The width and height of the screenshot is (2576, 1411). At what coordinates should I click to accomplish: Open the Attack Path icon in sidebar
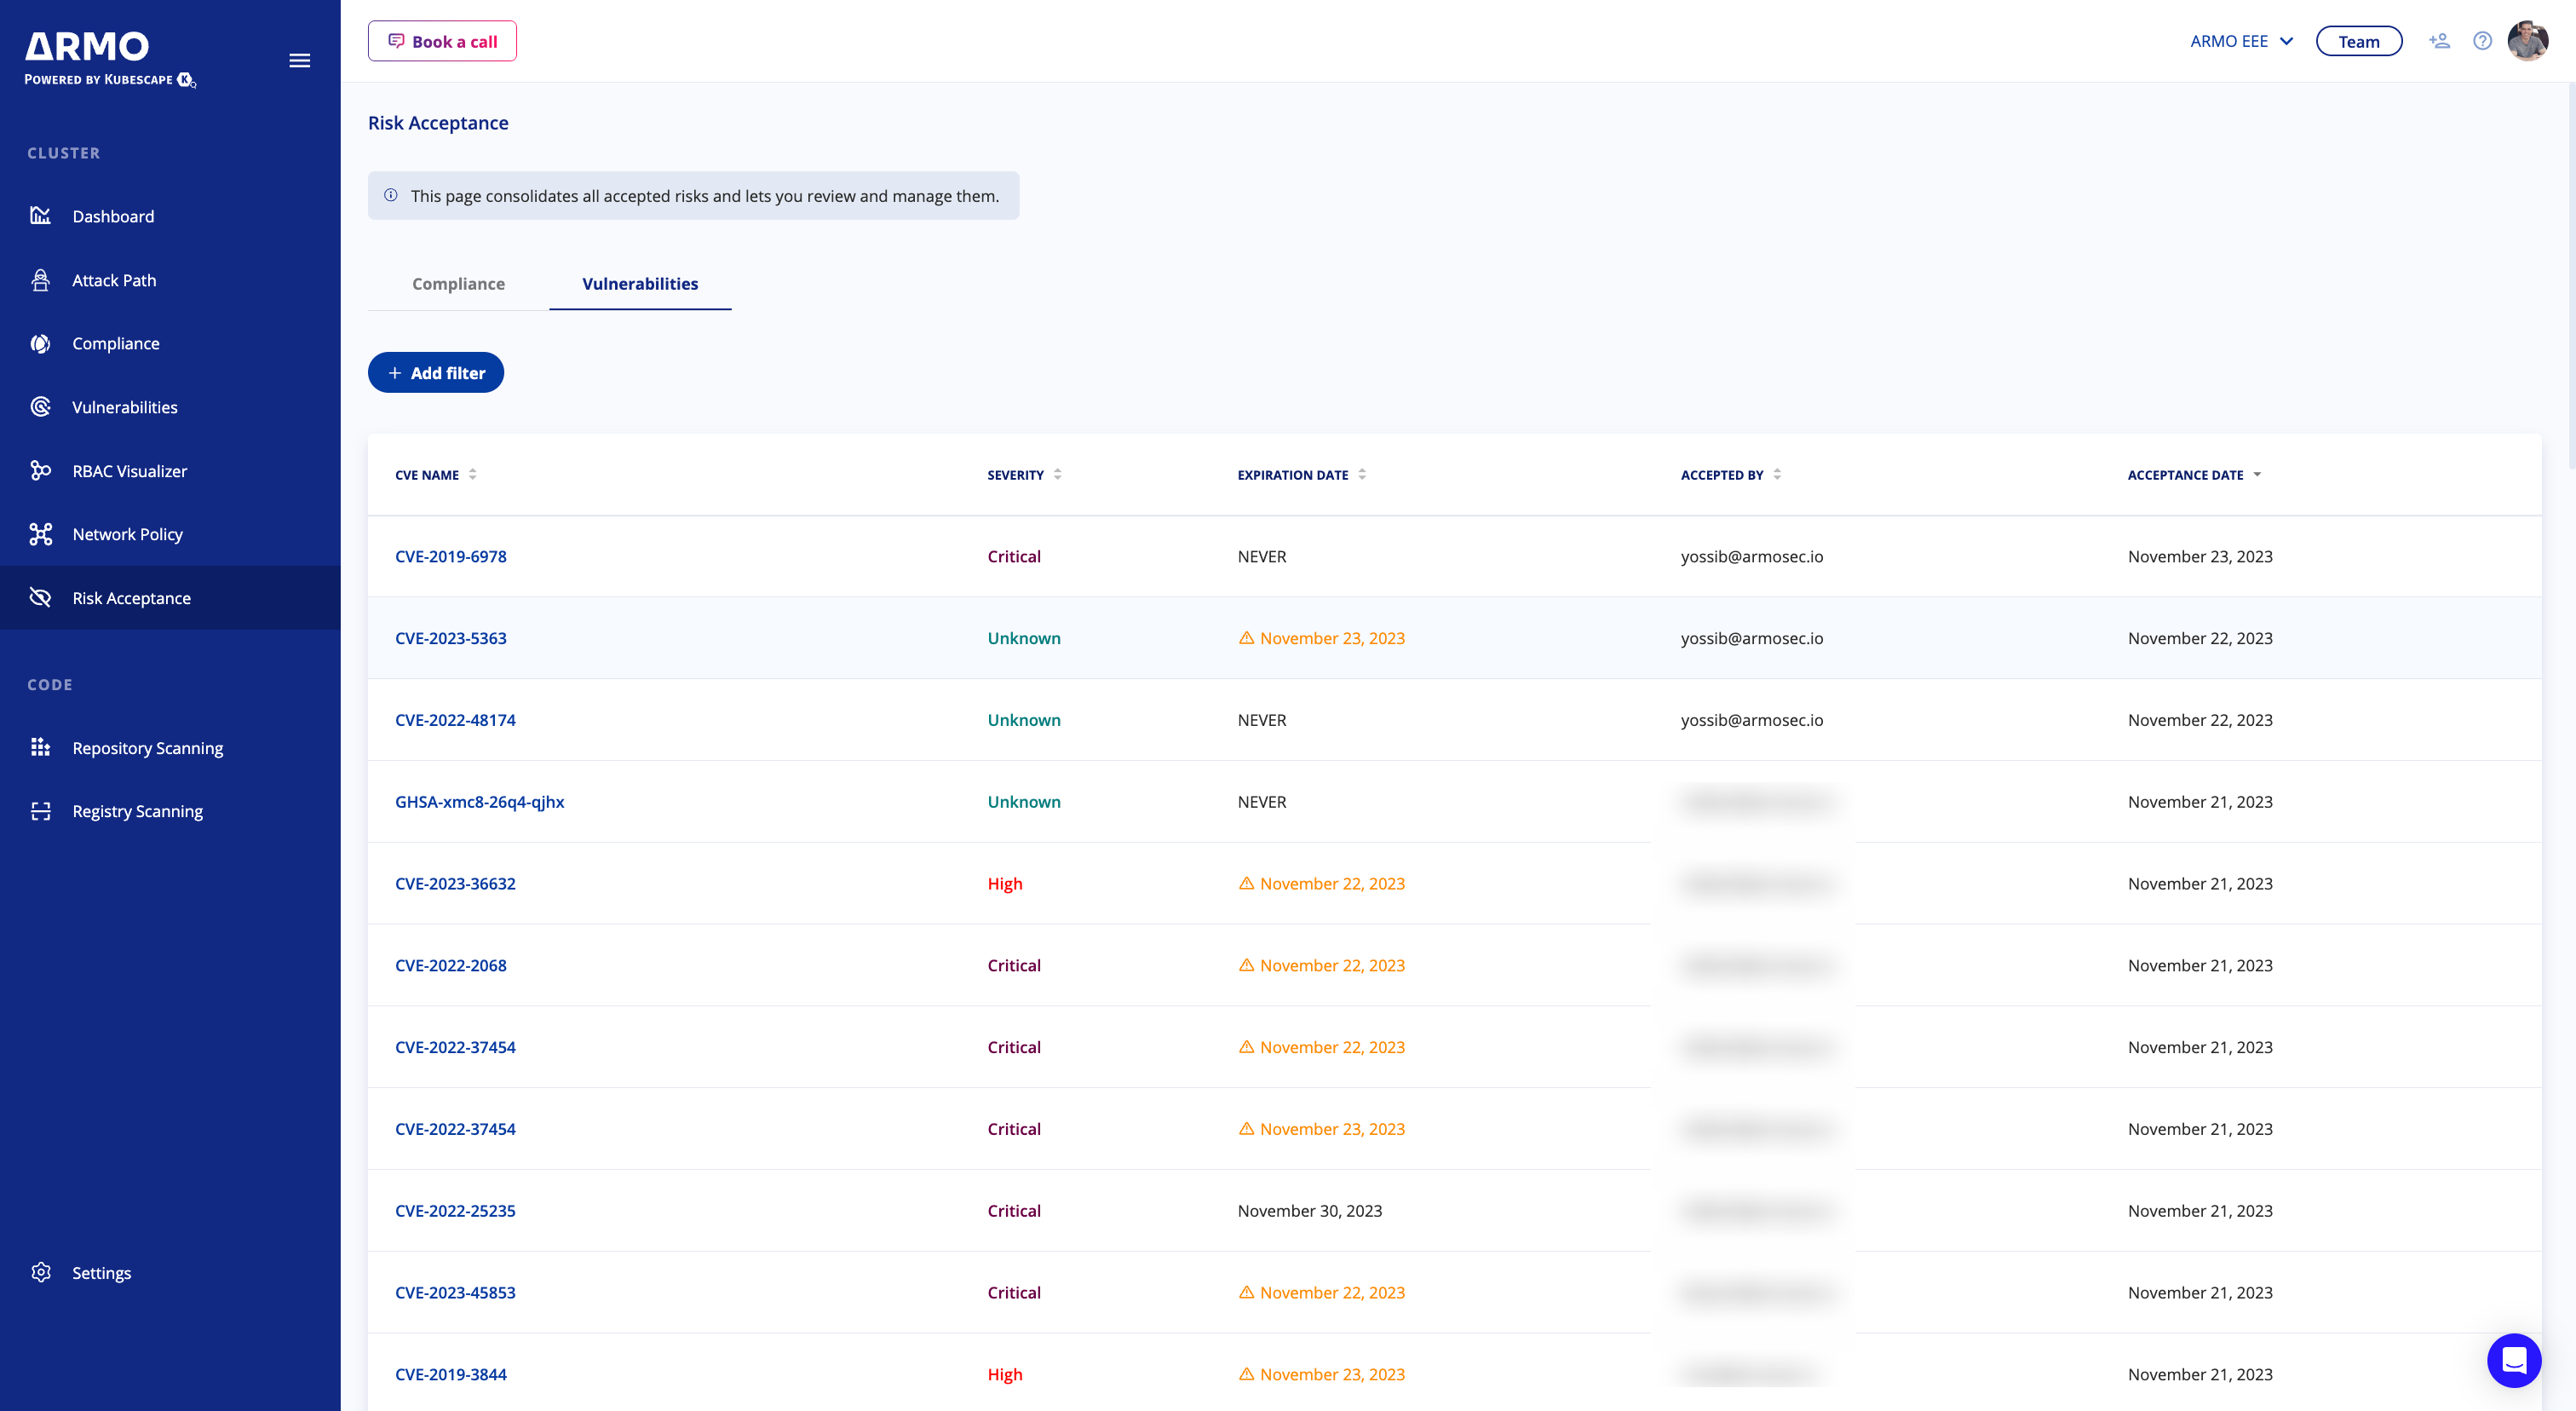pyautogui.click(x=40, y=280)
